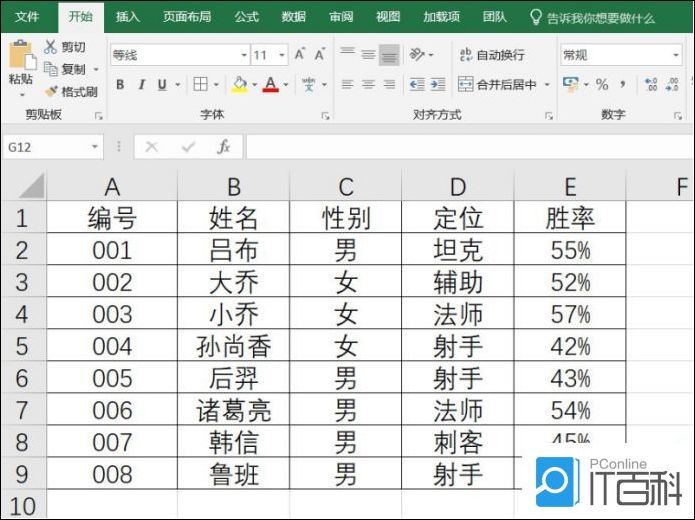Open Clipboard group dialog launcher
Screen dimensions: 695x520
tap(98, 116)
